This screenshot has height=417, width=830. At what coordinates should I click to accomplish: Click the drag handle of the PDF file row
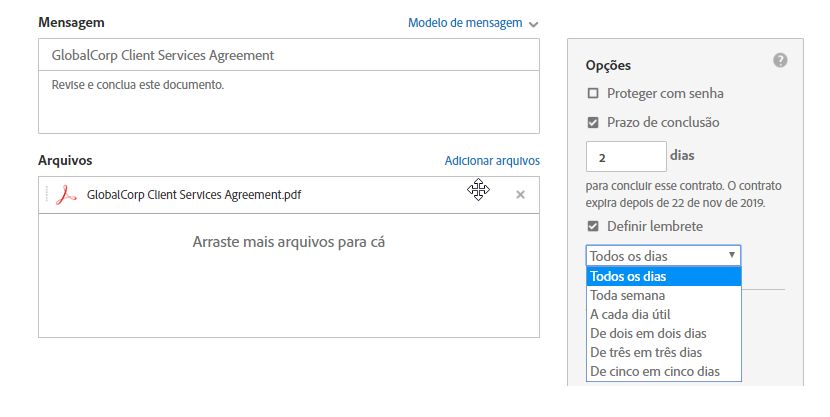pos(47,195)
